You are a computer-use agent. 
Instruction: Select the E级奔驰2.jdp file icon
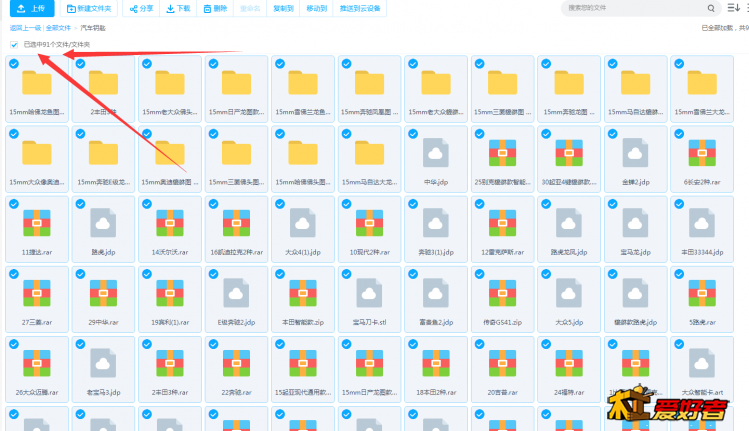(x=236, y=293)
